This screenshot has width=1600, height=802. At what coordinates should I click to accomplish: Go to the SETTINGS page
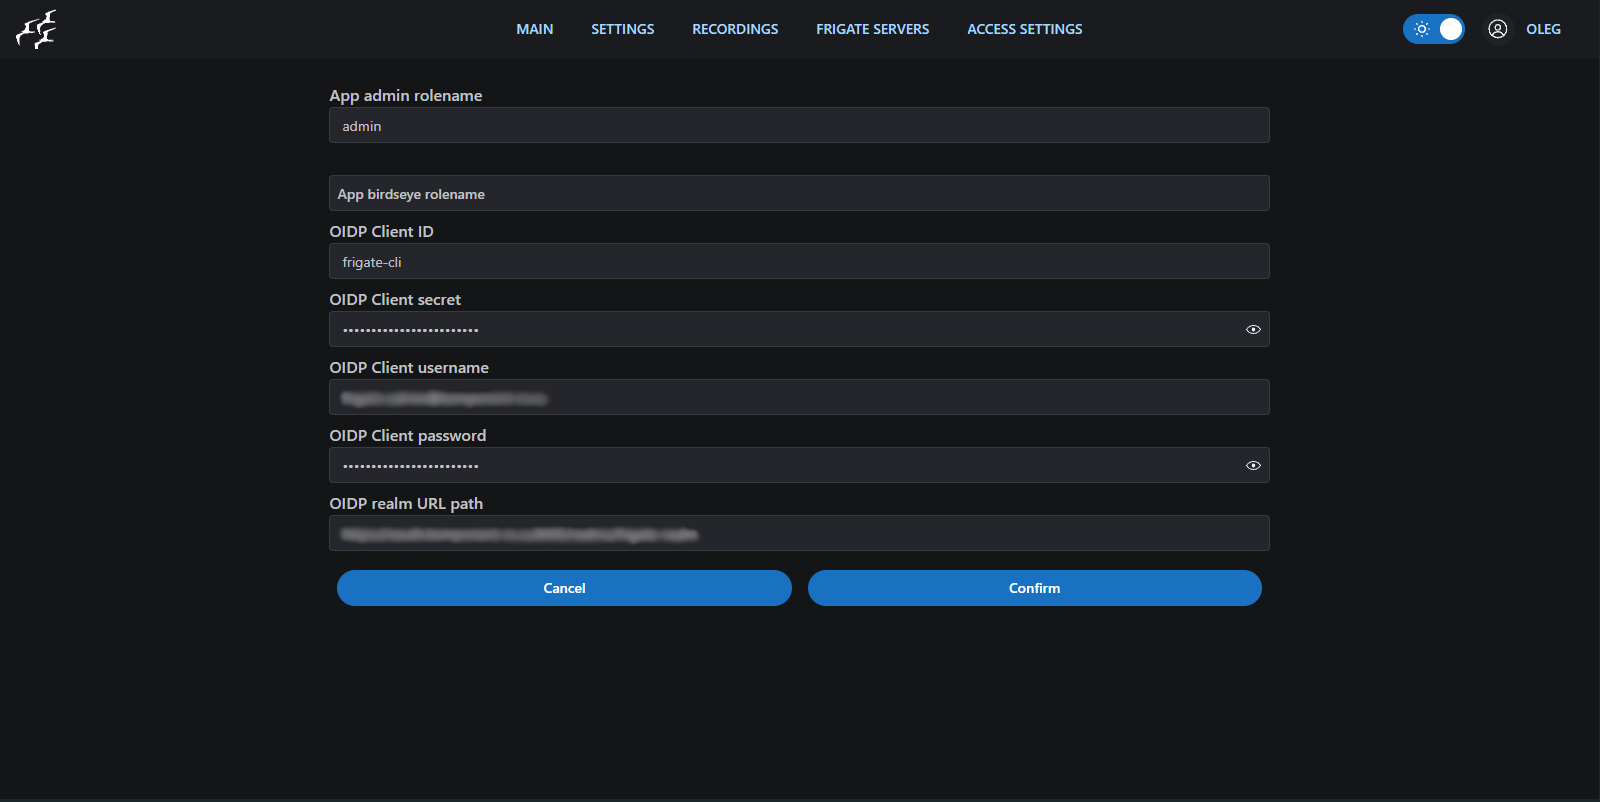[x=622, y=29]
